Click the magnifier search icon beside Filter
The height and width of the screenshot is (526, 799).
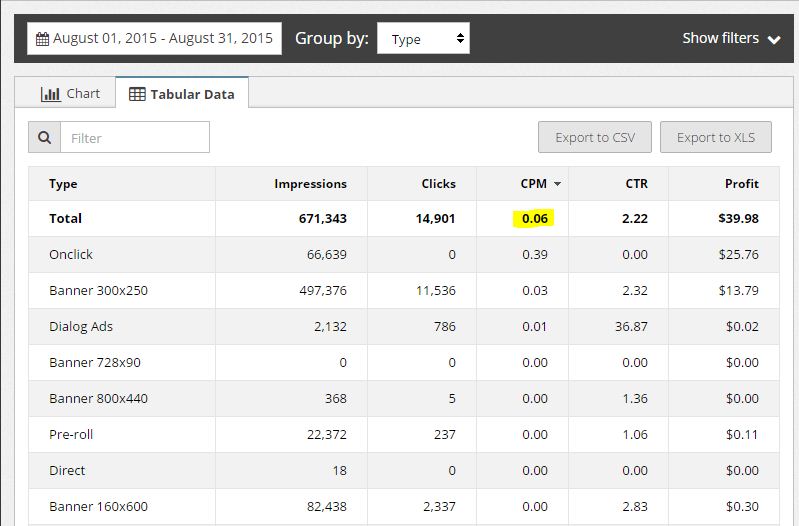45,137
